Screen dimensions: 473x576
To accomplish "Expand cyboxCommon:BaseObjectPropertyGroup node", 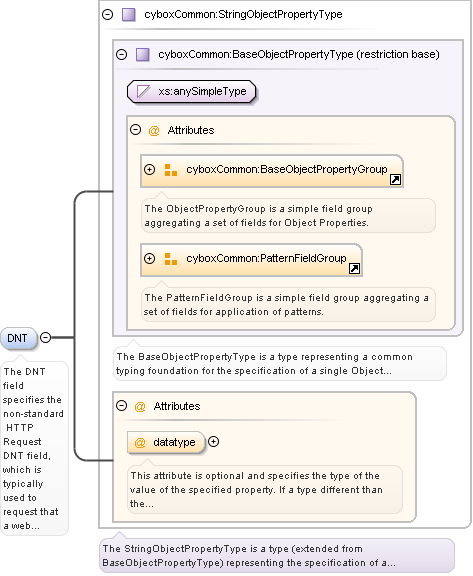I will pyautogui.click(x=149, y=170).
